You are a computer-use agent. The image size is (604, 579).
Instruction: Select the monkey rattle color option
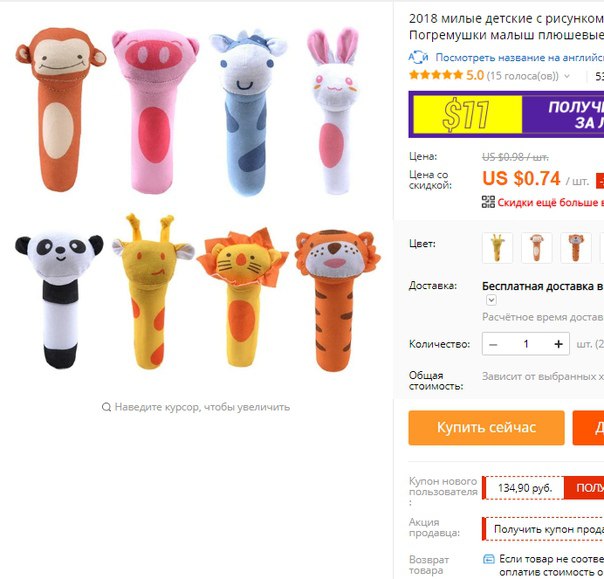coord(537,248)
